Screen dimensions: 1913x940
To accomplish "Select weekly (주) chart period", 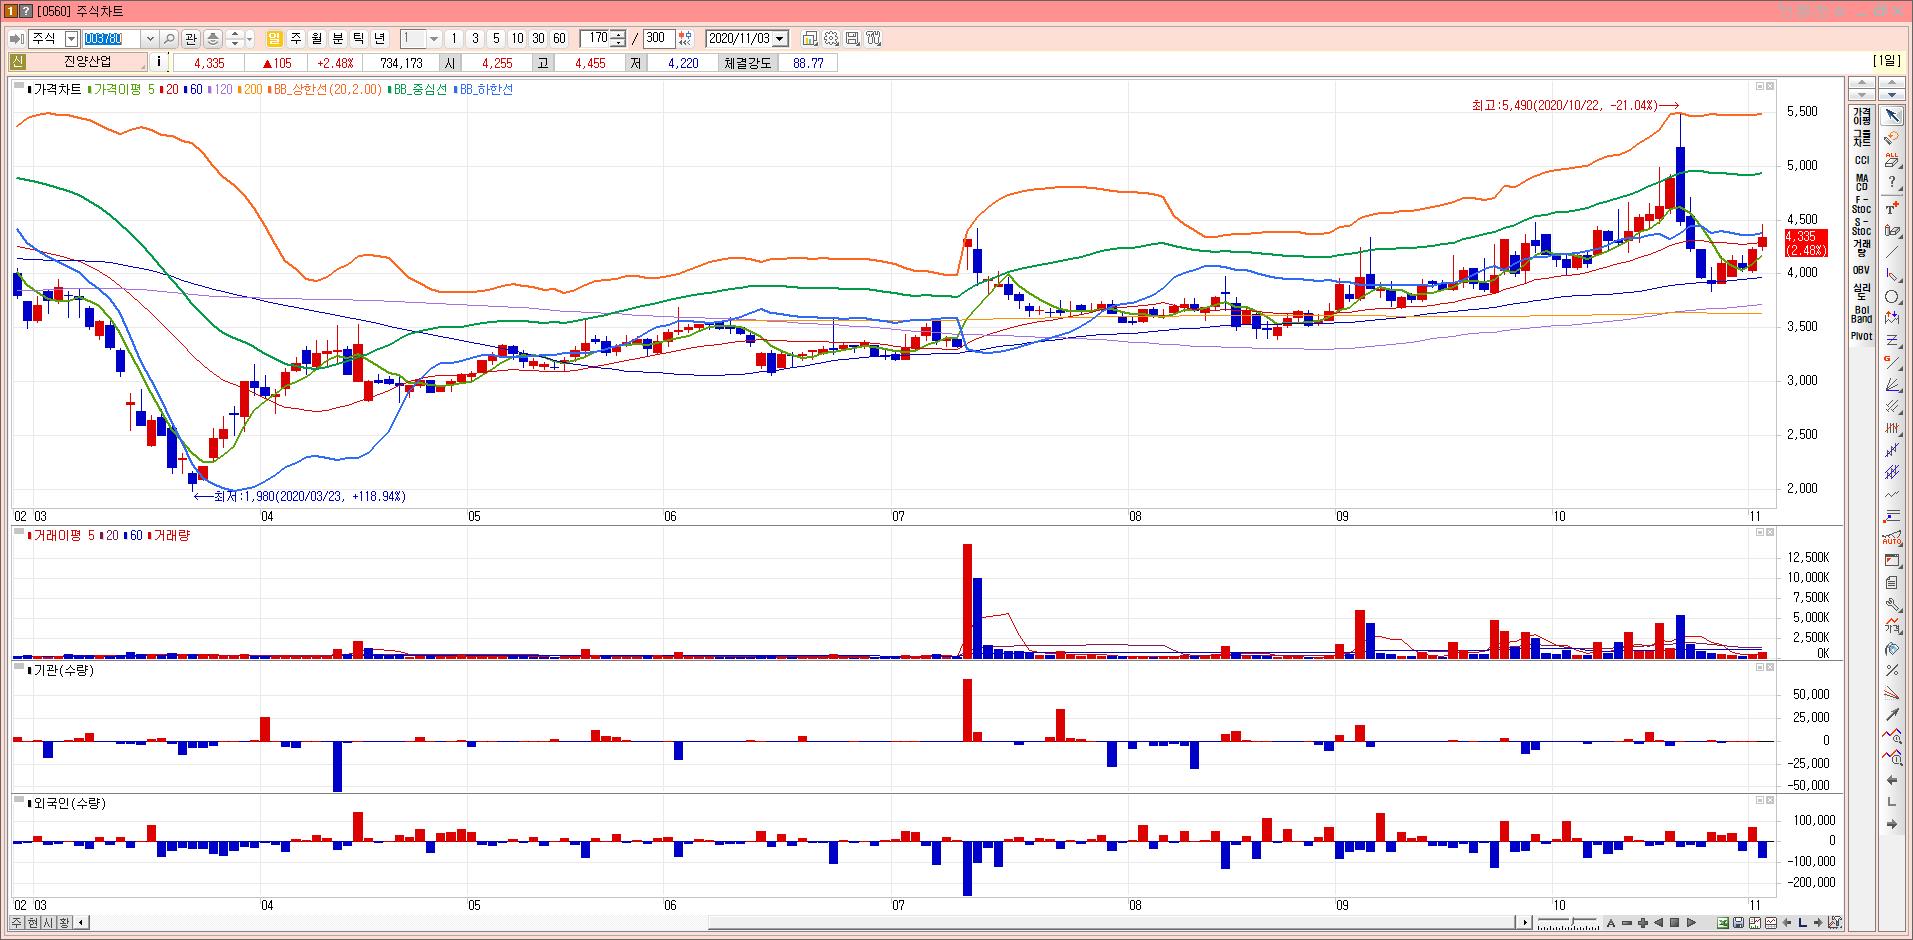I will click(x=296, y=39).
